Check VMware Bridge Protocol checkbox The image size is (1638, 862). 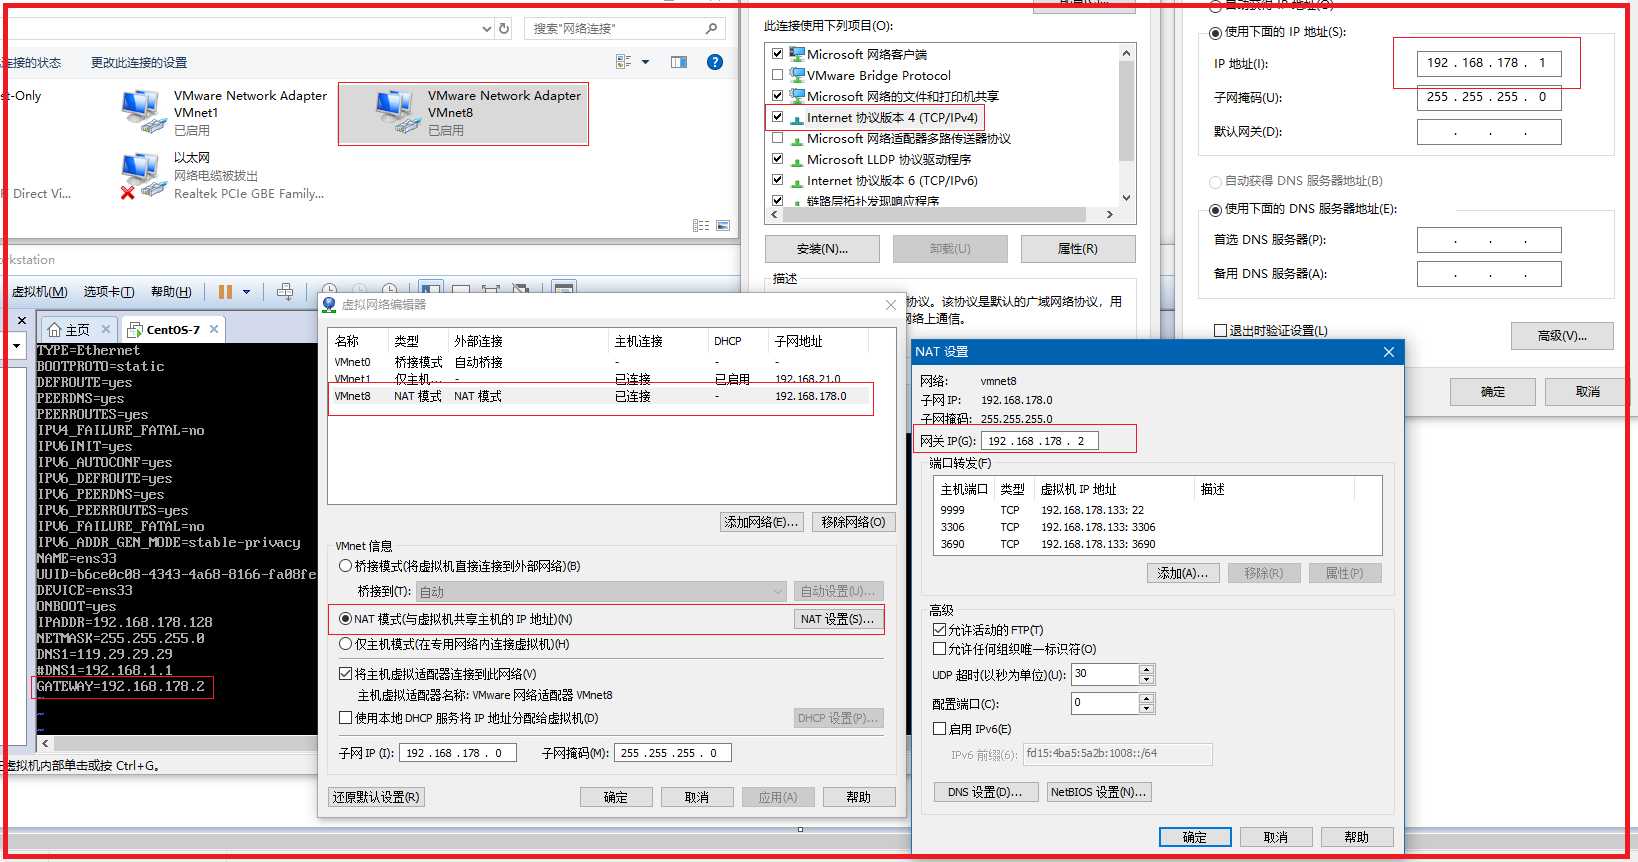tap(778, 75)
